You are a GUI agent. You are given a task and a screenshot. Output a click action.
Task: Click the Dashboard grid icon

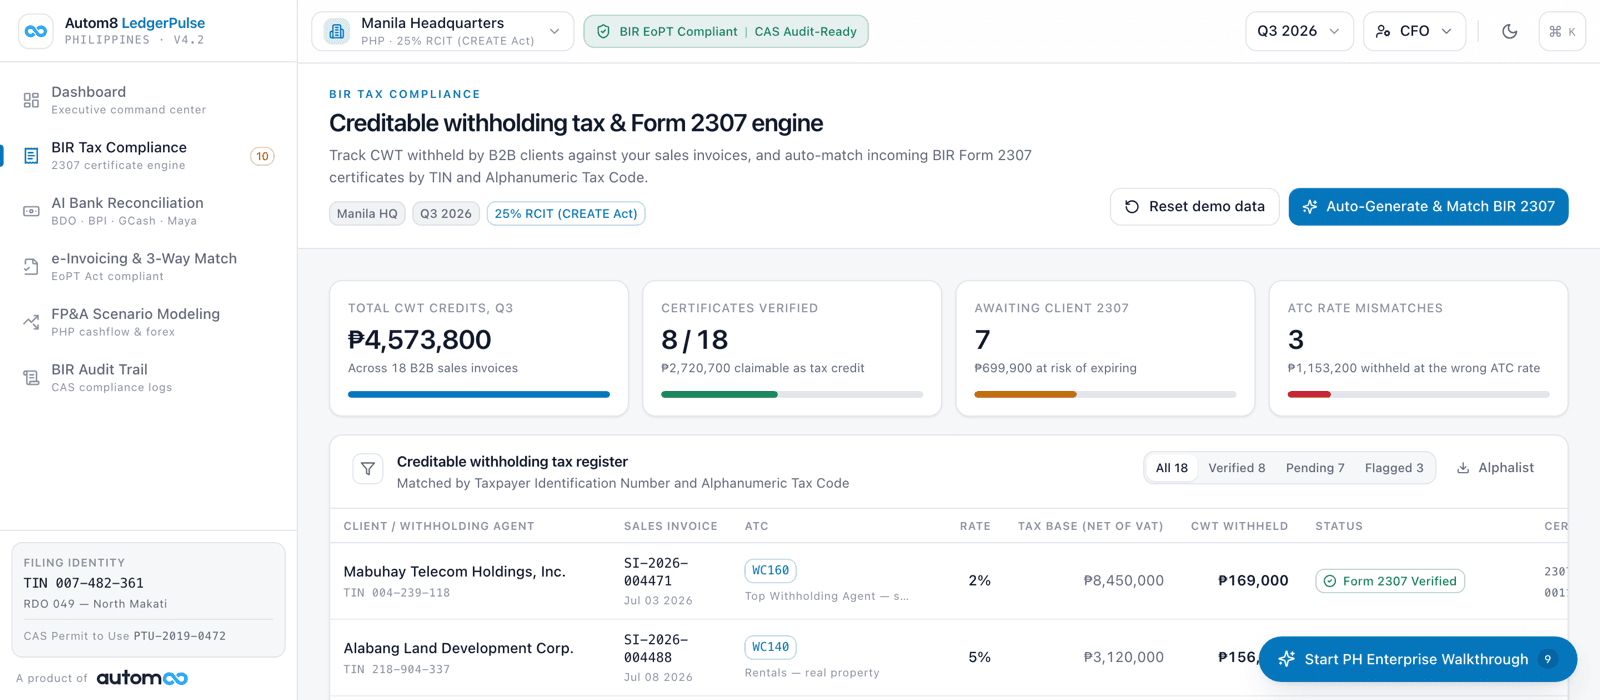tap(31, 100)
